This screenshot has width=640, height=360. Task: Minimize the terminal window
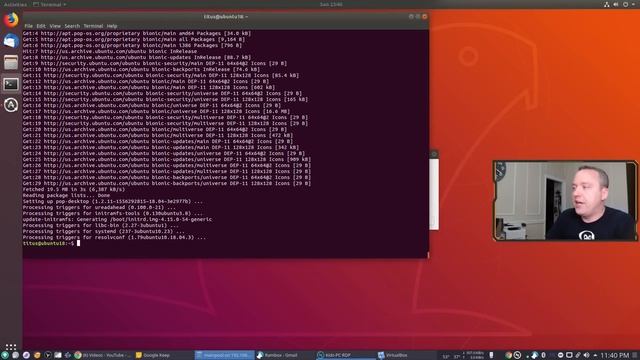point(411,16)
